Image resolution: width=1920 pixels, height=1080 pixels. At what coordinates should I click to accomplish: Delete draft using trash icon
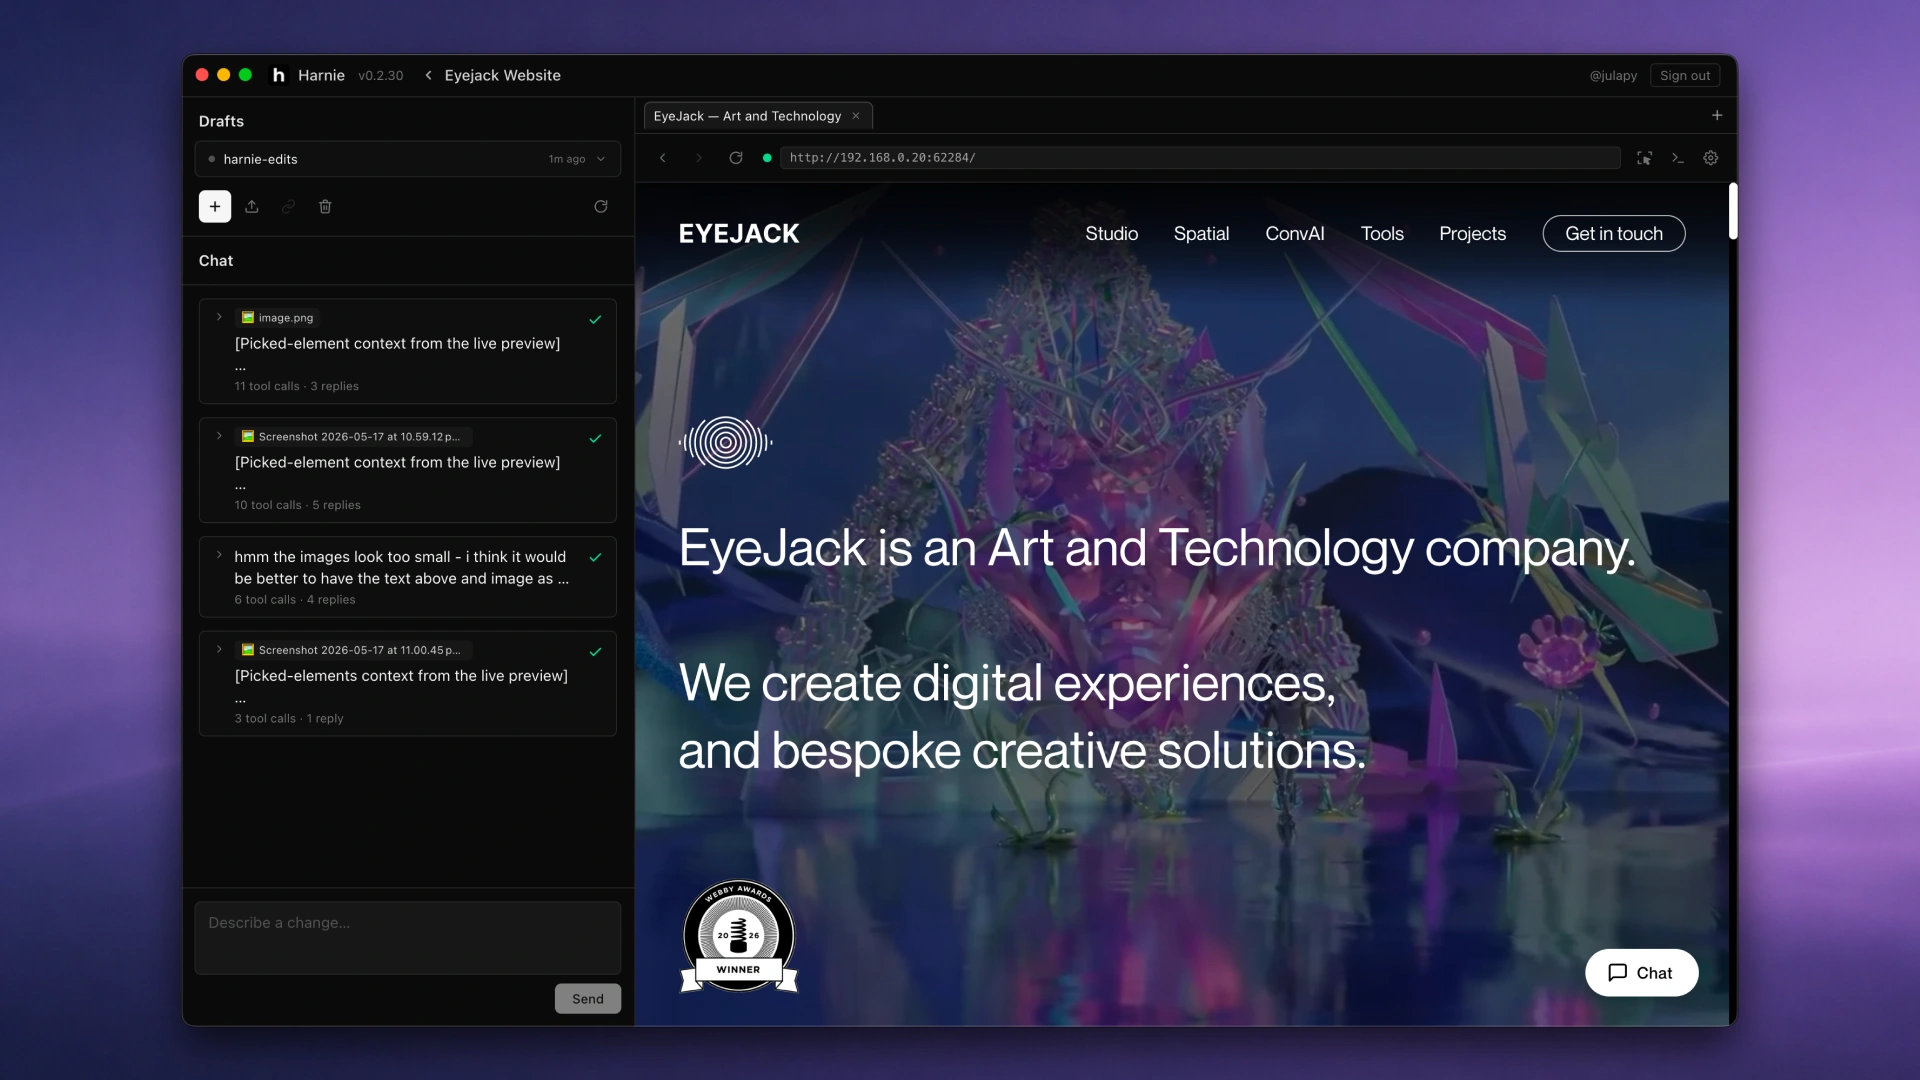point(325,206)
